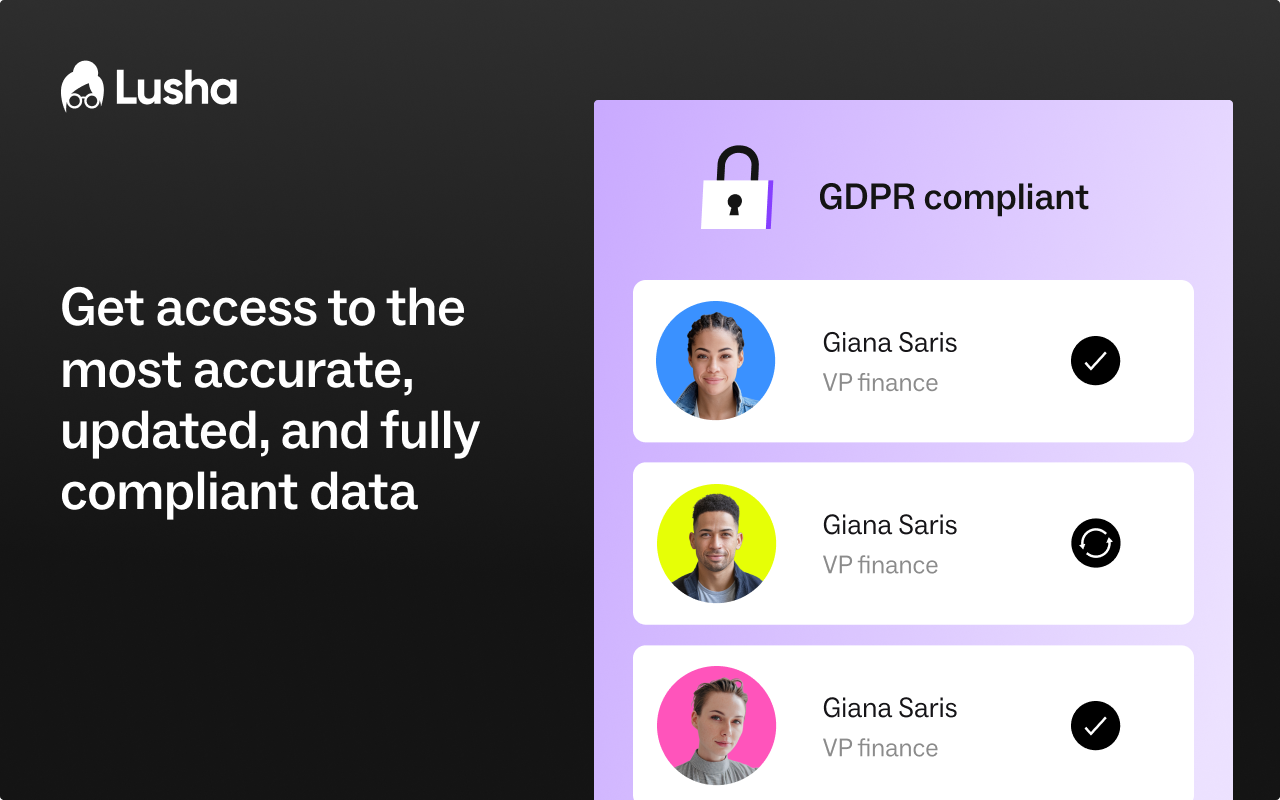This screenshot has height=800, width=1280.
Task: Click the headline line 'updated, and fully'
Action: [x=271, y=432]
